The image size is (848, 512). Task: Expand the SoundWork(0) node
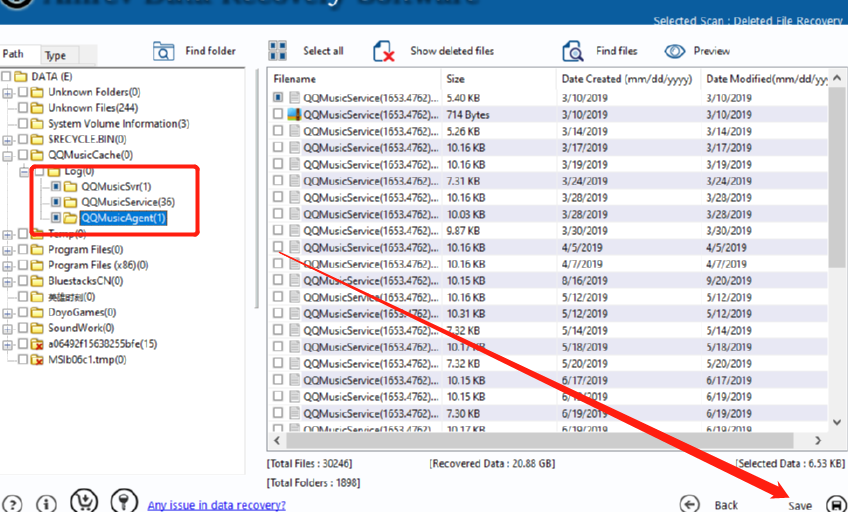pyautogui.click(x=8, y=328)
